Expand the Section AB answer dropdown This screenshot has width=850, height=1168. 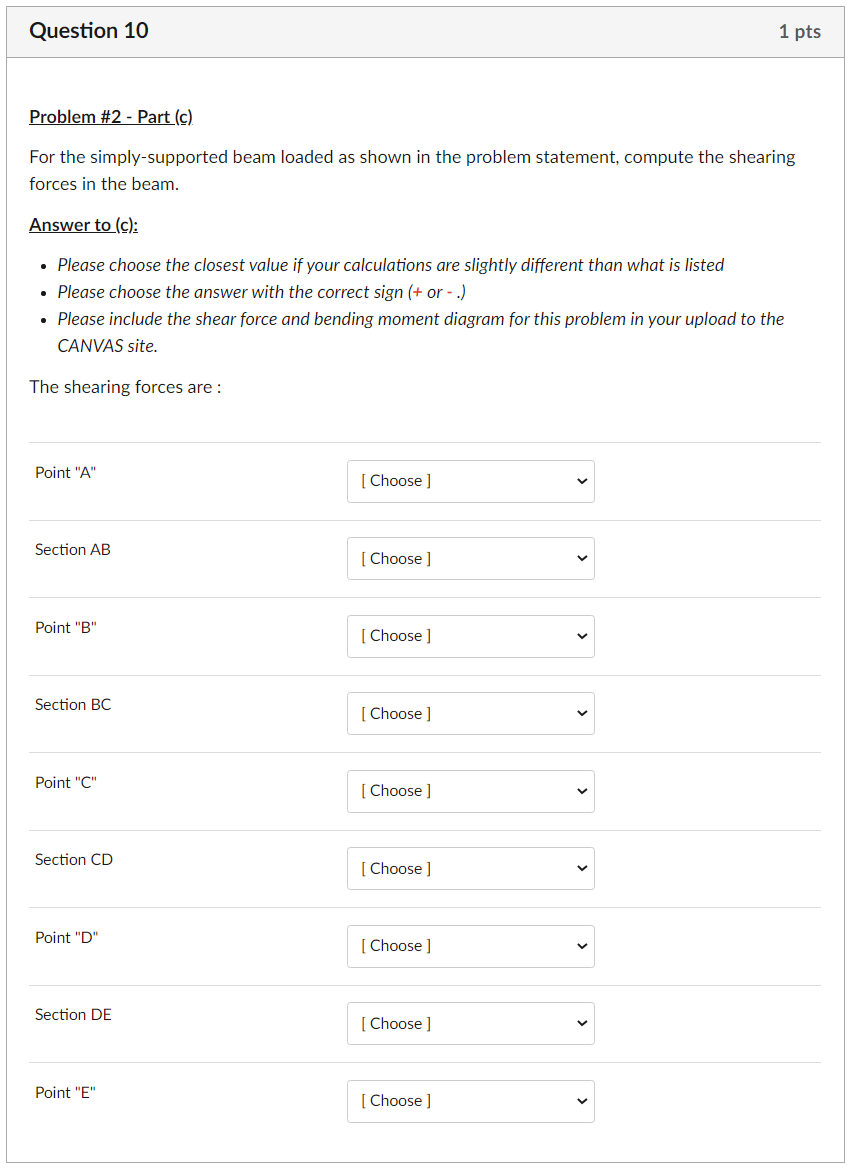click(x=470, y=559)
